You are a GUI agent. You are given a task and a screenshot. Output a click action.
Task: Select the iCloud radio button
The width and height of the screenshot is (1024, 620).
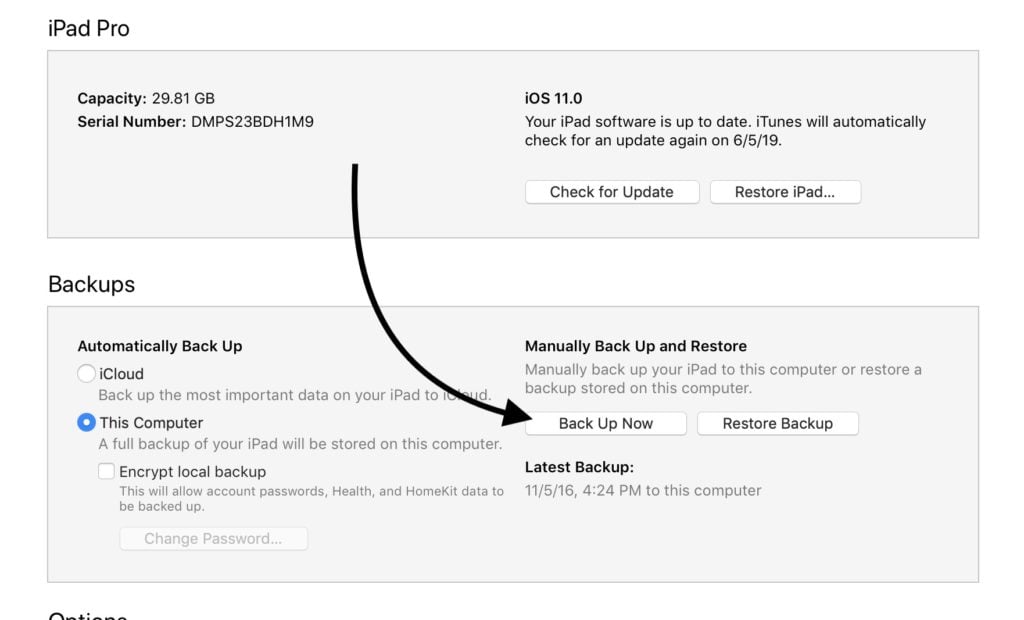[x=86, y=374]
